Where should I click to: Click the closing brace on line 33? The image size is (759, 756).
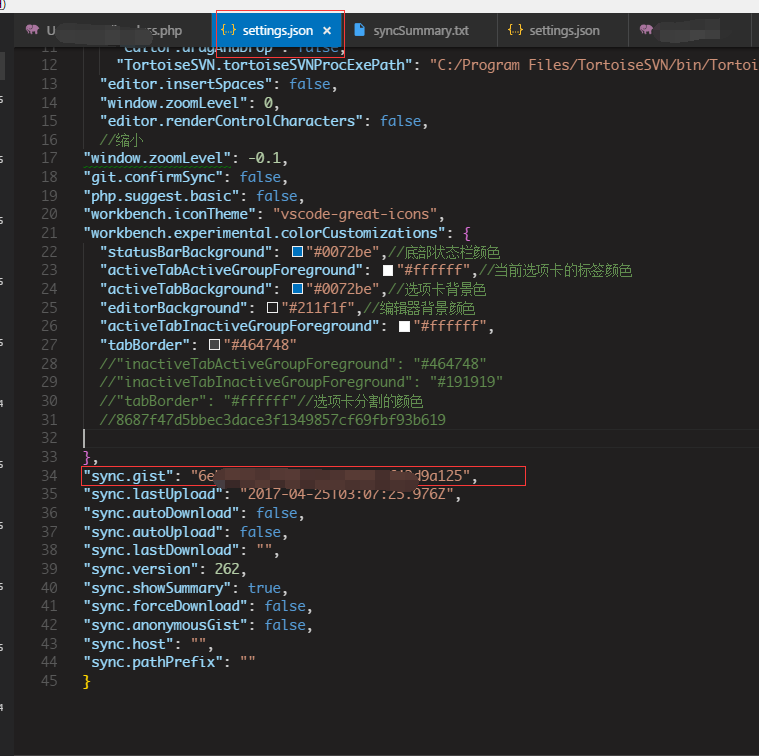(x=87, y=457)
